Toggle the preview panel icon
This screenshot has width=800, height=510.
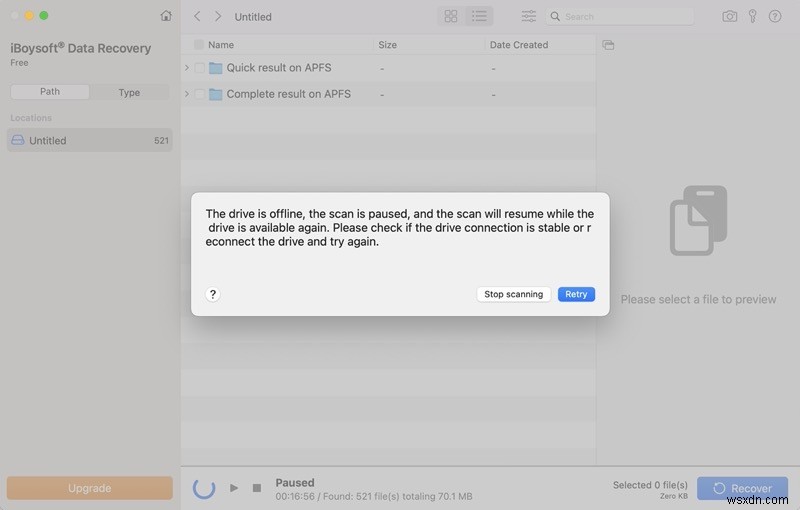608,45
